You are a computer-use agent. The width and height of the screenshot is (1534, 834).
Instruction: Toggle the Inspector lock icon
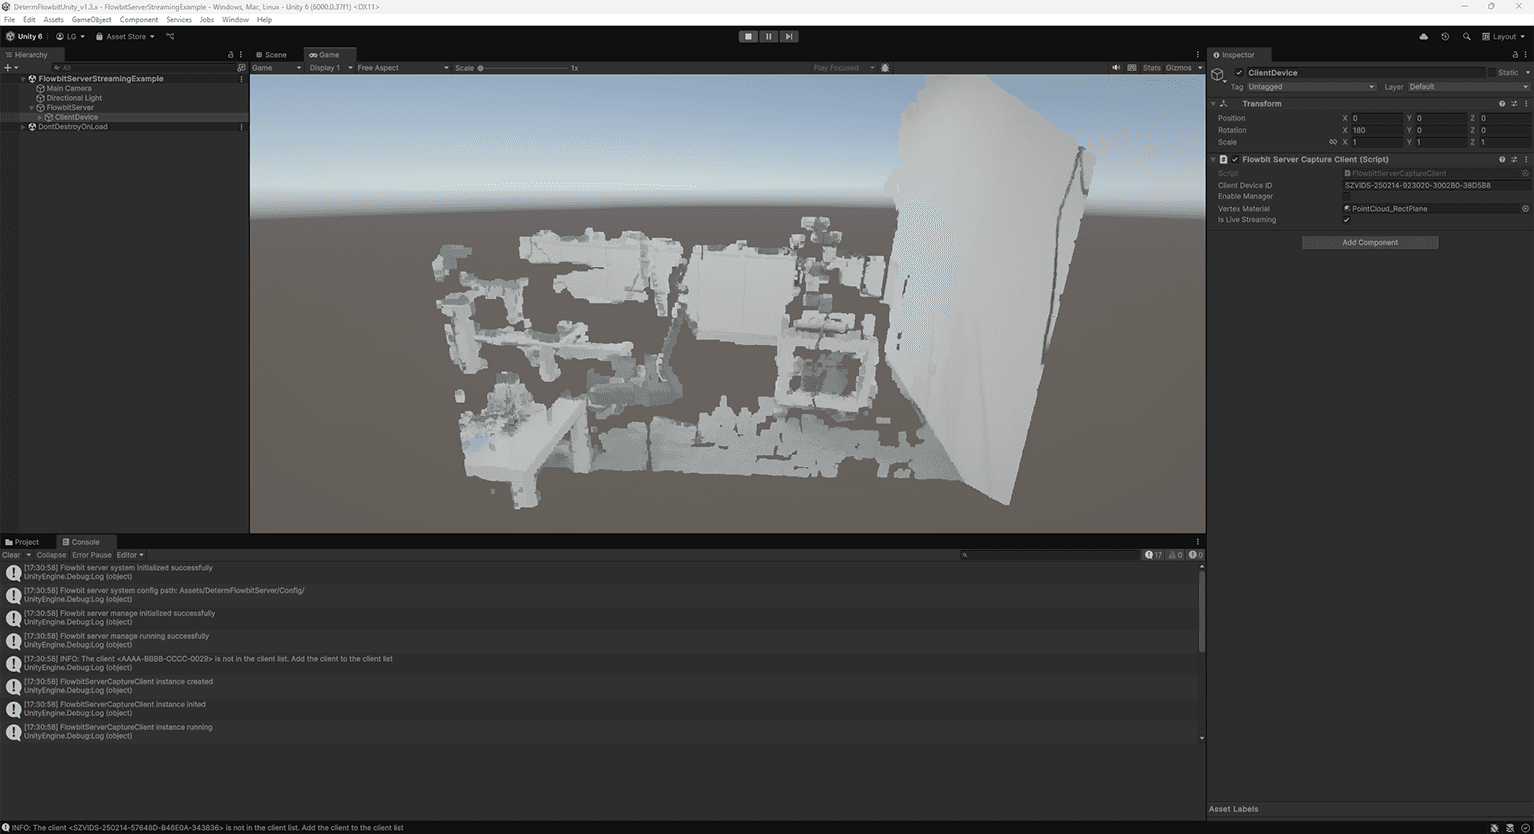click(x=1515, y=55)
